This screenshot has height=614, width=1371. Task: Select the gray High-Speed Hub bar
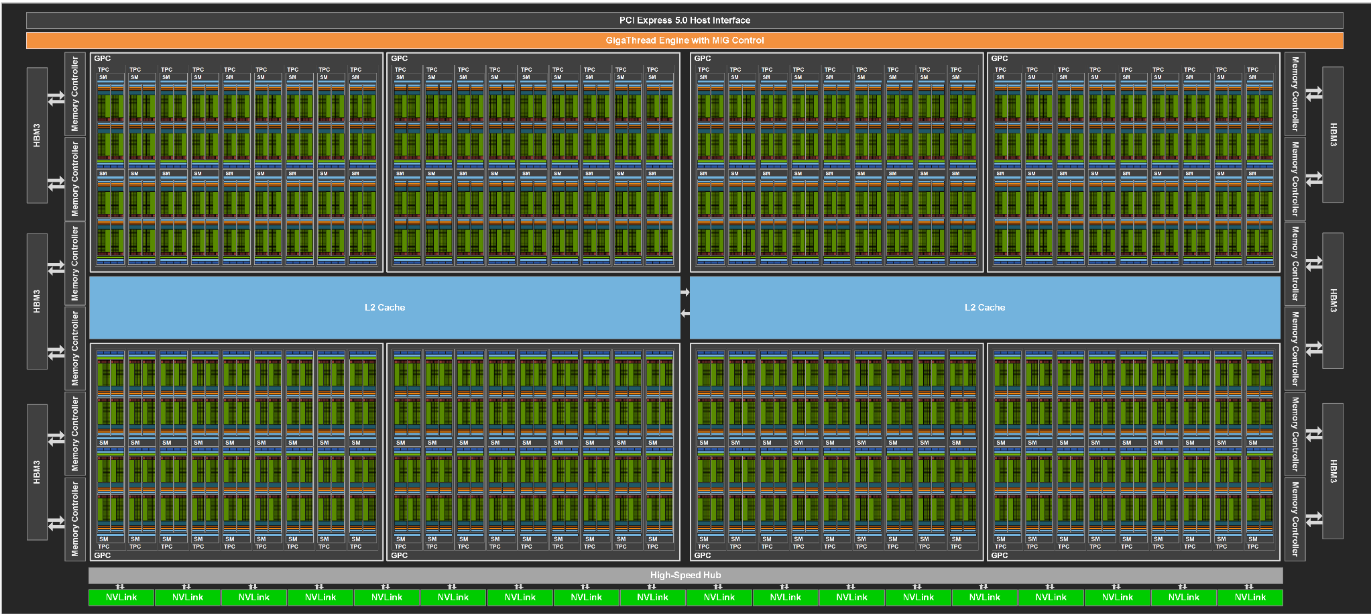[685, 575]
